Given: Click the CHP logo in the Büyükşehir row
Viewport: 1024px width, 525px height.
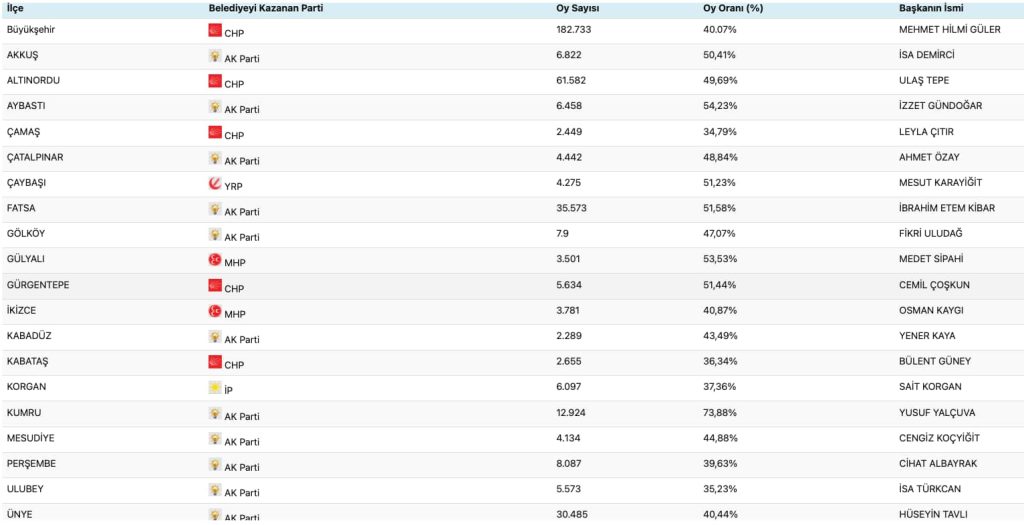Looking at the screenshot, I should (215, 30).
